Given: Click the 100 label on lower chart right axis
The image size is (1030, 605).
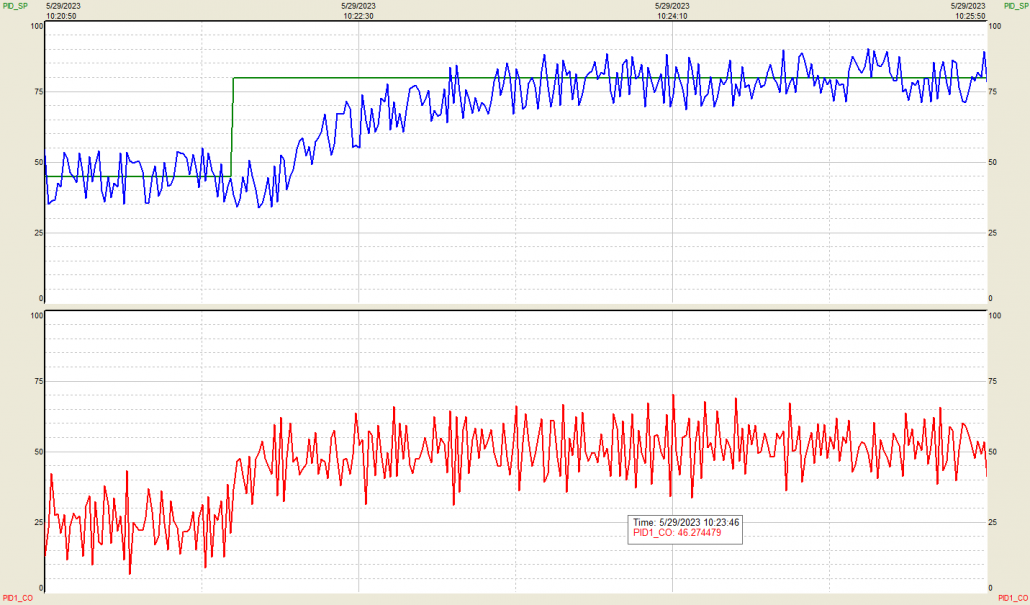Looking at the screenshot, I should 996,316.
